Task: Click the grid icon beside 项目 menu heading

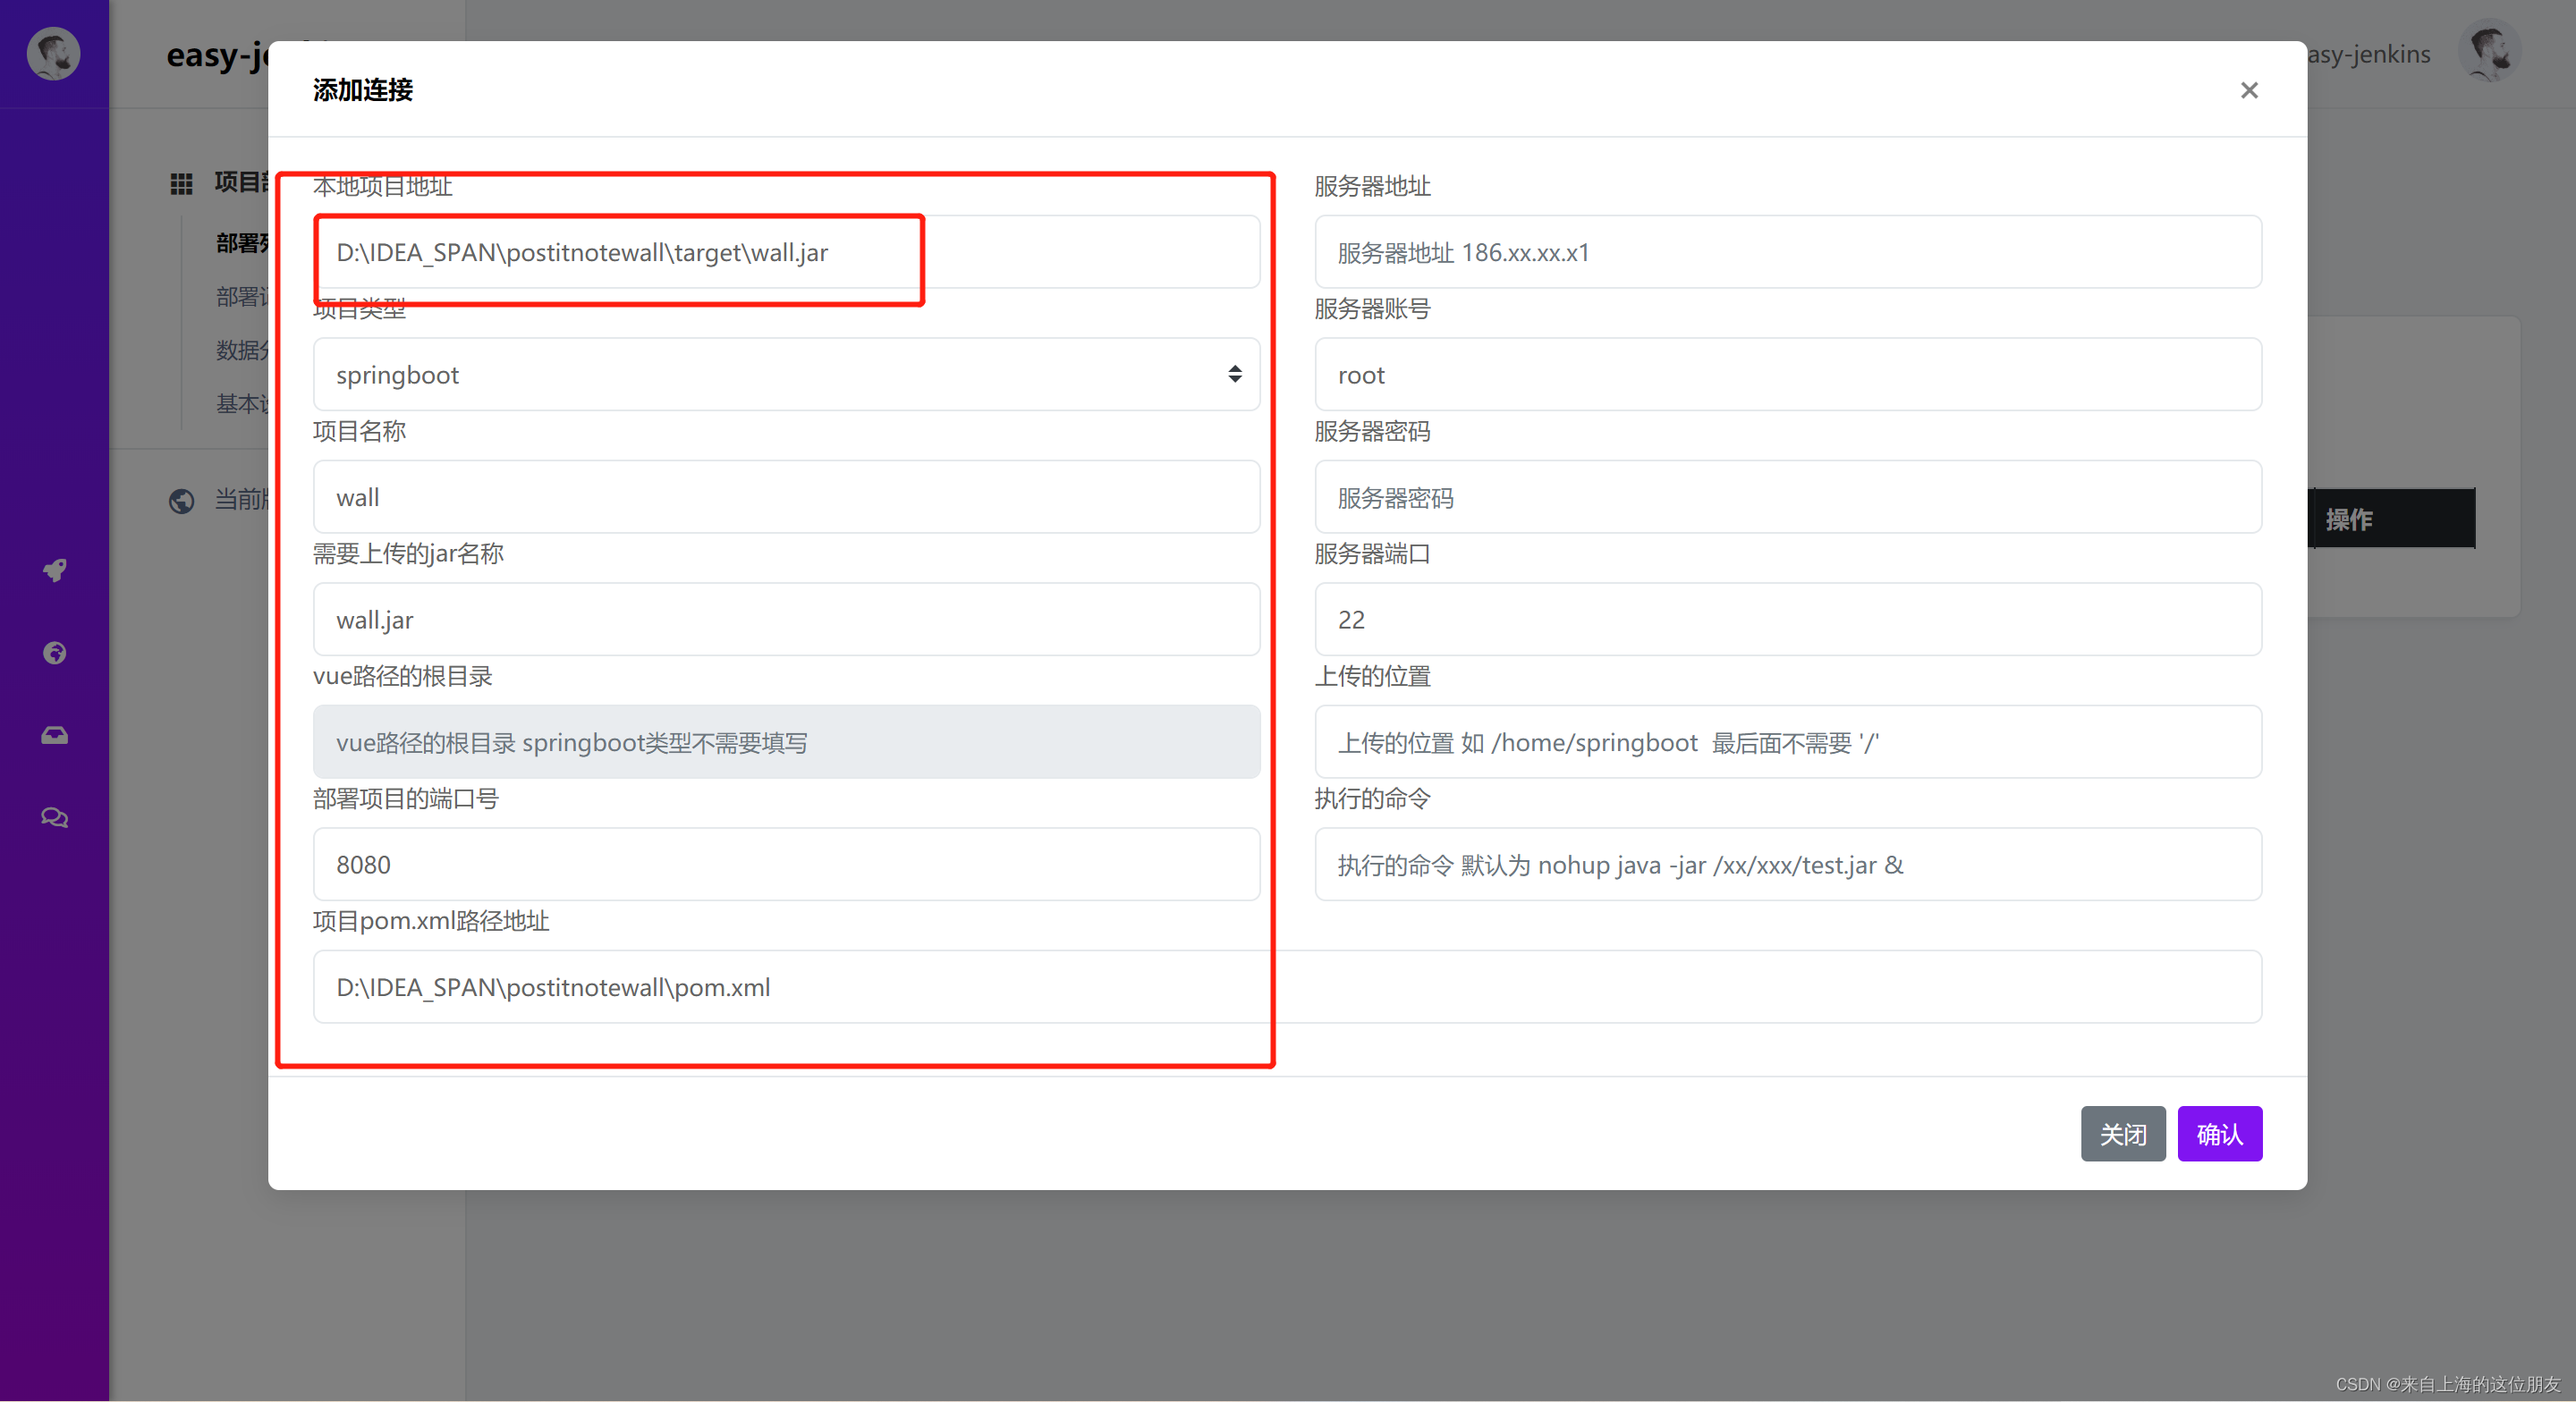Action: click(181, 183)
